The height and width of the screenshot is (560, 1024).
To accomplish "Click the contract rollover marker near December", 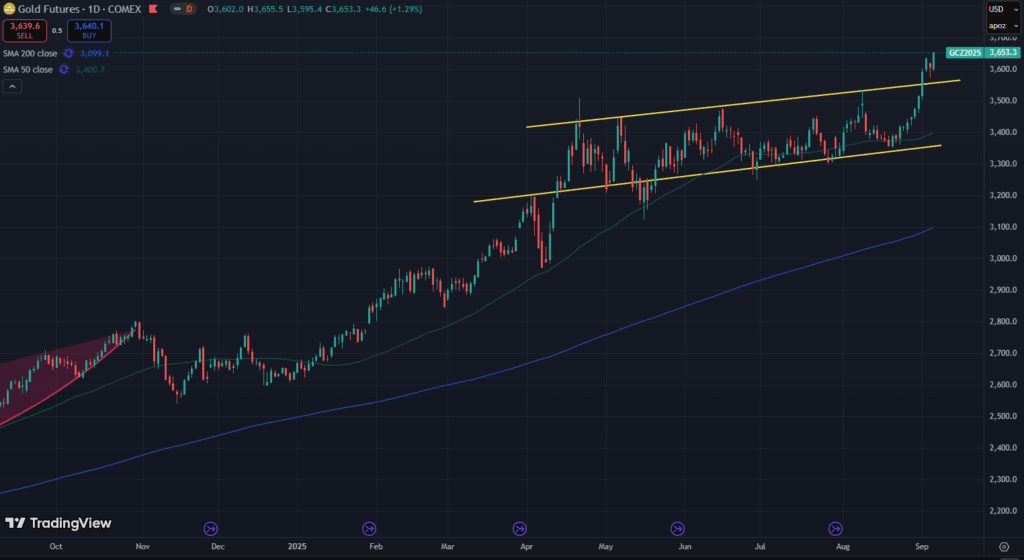I will pos(210,528).
